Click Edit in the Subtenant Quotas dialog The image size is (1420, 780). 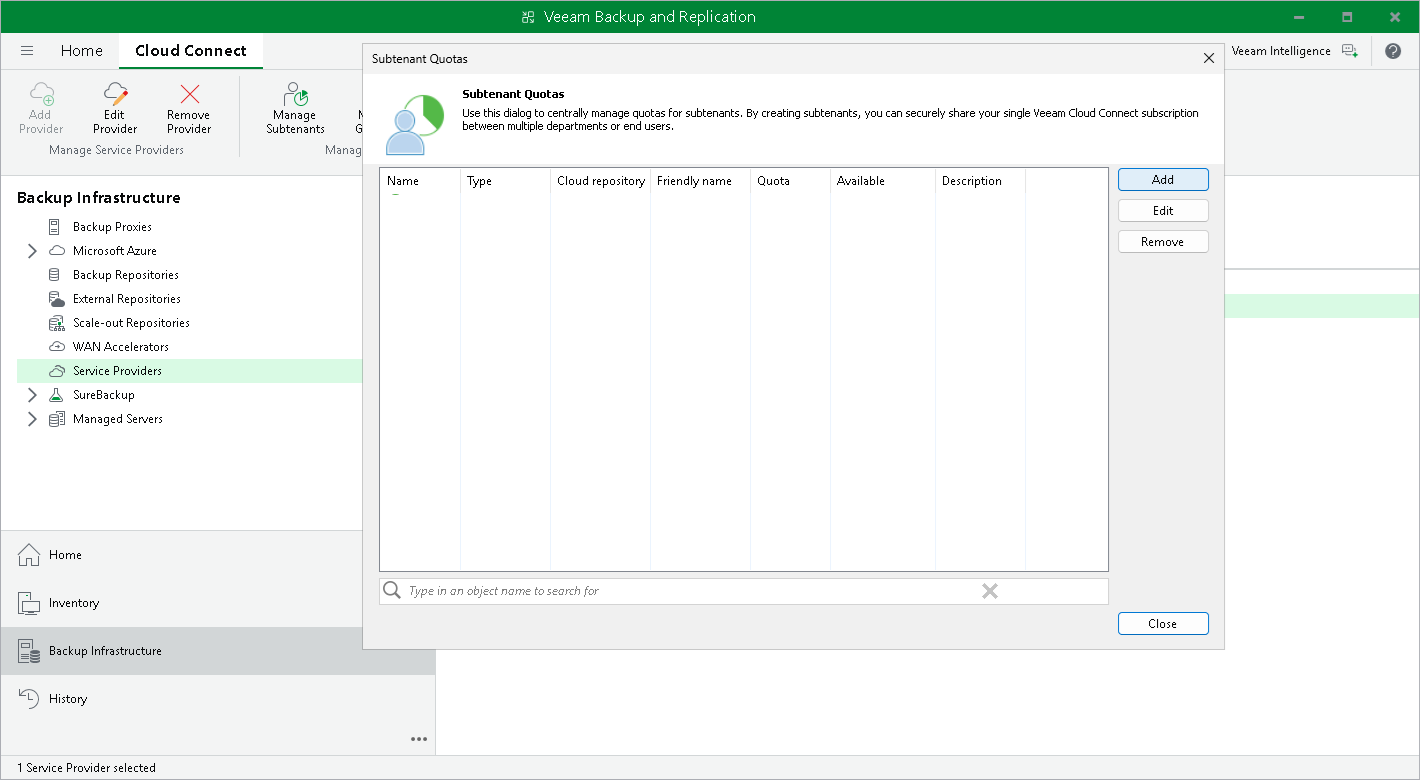click(1163, 211)
